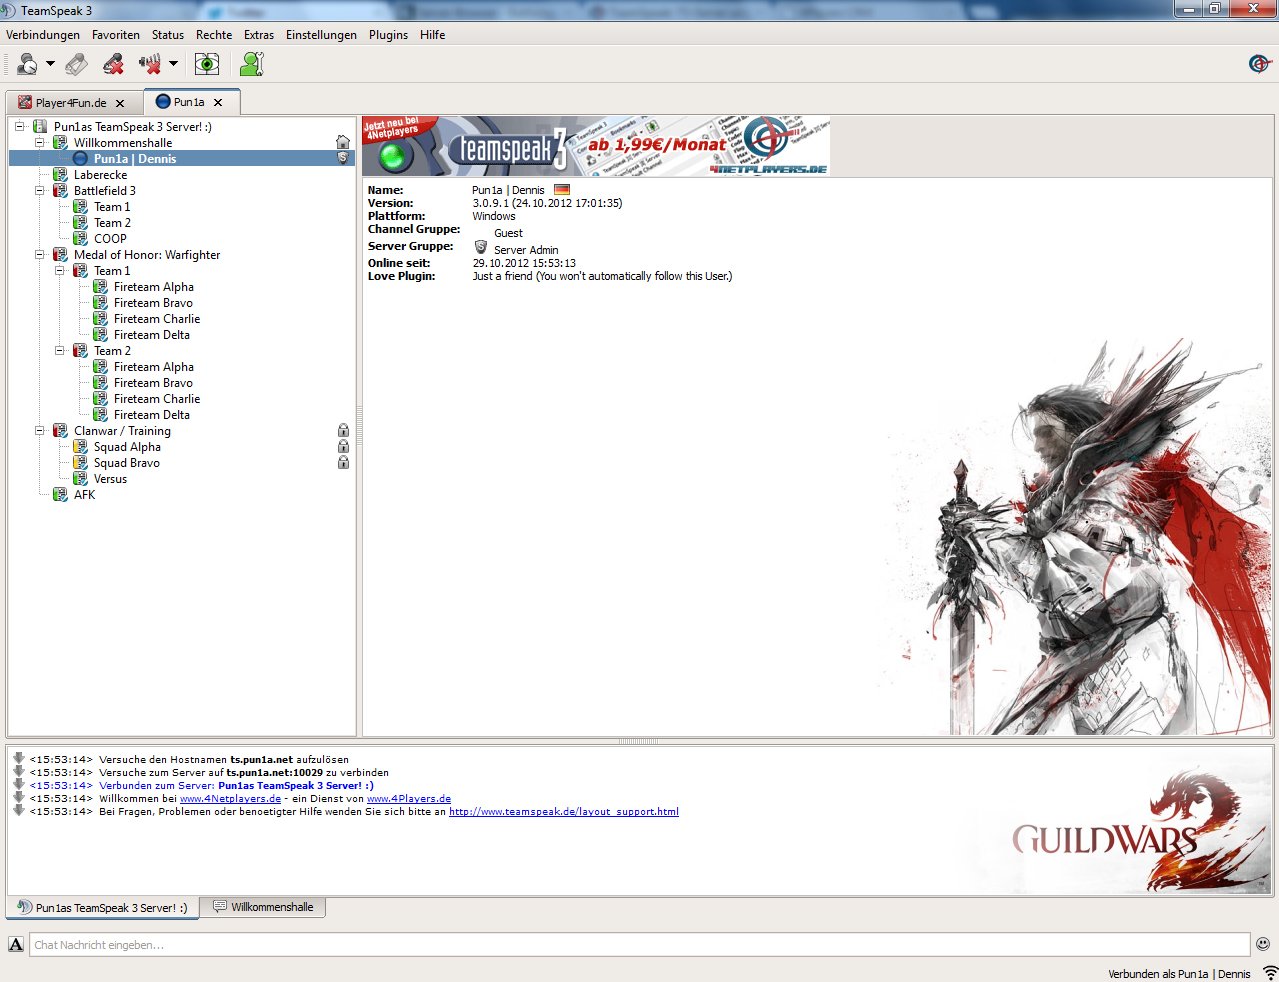Viewport: 1279px width, 982px height.
Task: Click the German flag next to Pun1a | Dennis
Action: pyautogui.click(x=562, y=190)
